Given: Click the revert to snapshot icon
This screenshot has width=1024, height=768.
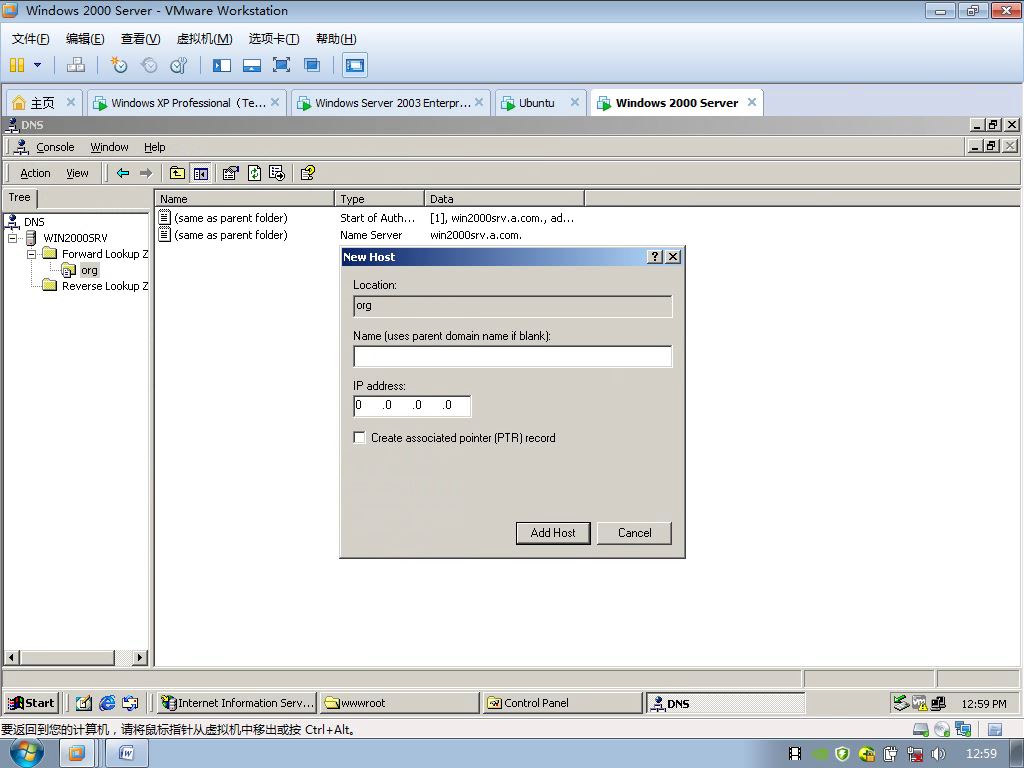Looking at the screenshot, I should [x=149, y=65].
